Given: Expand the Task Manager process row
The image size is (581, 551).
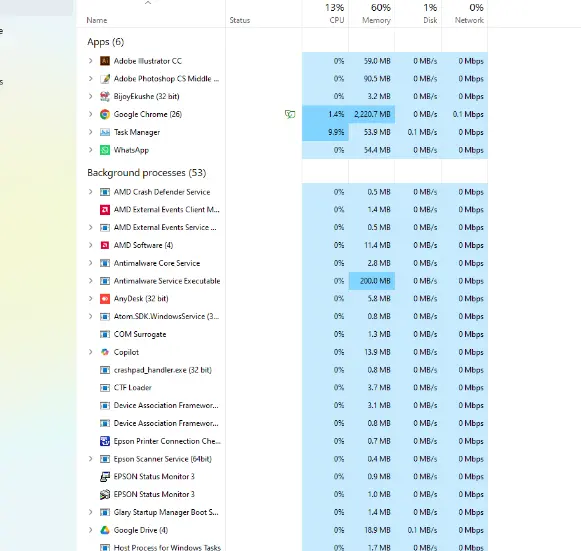Looking at the screenshot, I should pyautogui.click(x=90, y=132).
